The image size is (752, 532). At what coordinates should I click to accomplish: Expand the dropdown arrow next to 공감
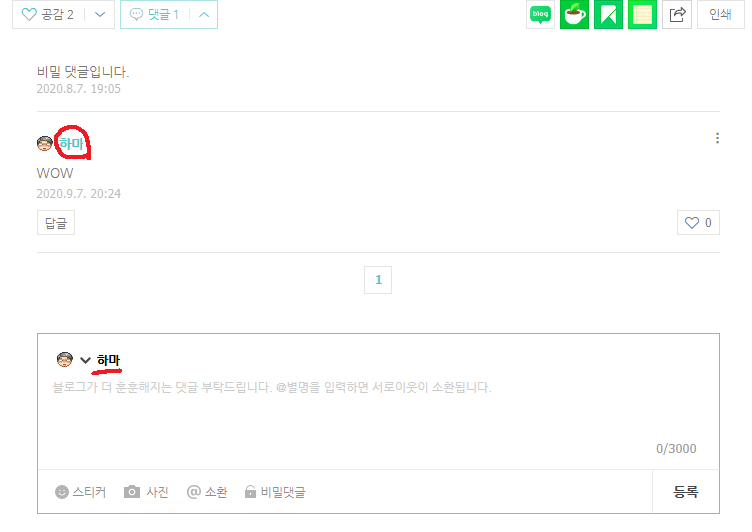[100, 14]
